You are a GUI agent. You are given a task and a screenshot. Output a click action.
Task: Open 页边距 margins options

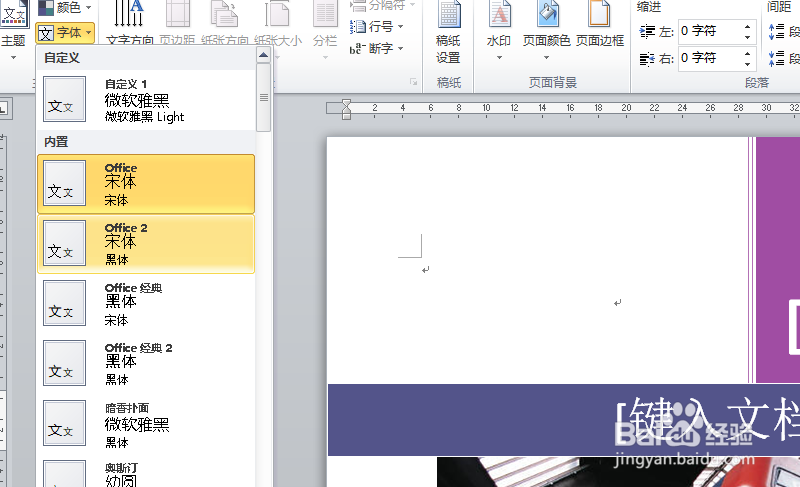(177, 23)
